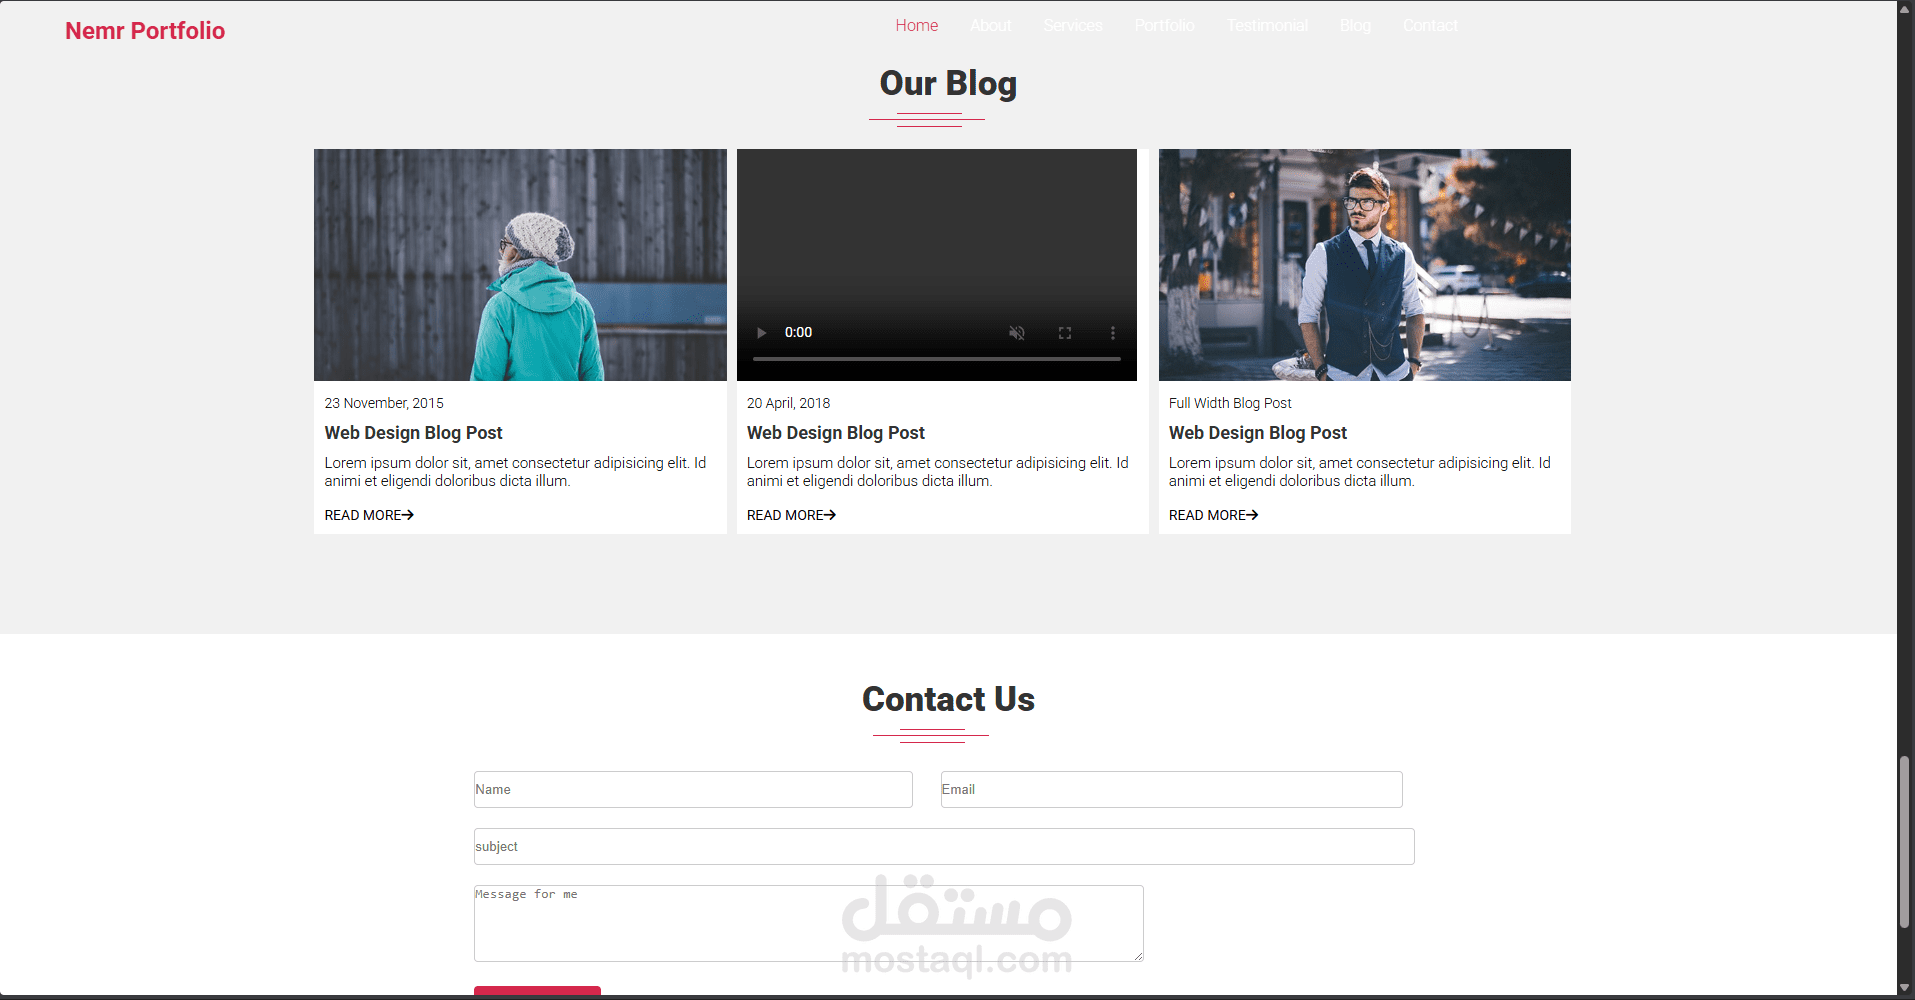Open video more options menu
This screenshot has height=1000, width=1915.
pos(1113,333)
